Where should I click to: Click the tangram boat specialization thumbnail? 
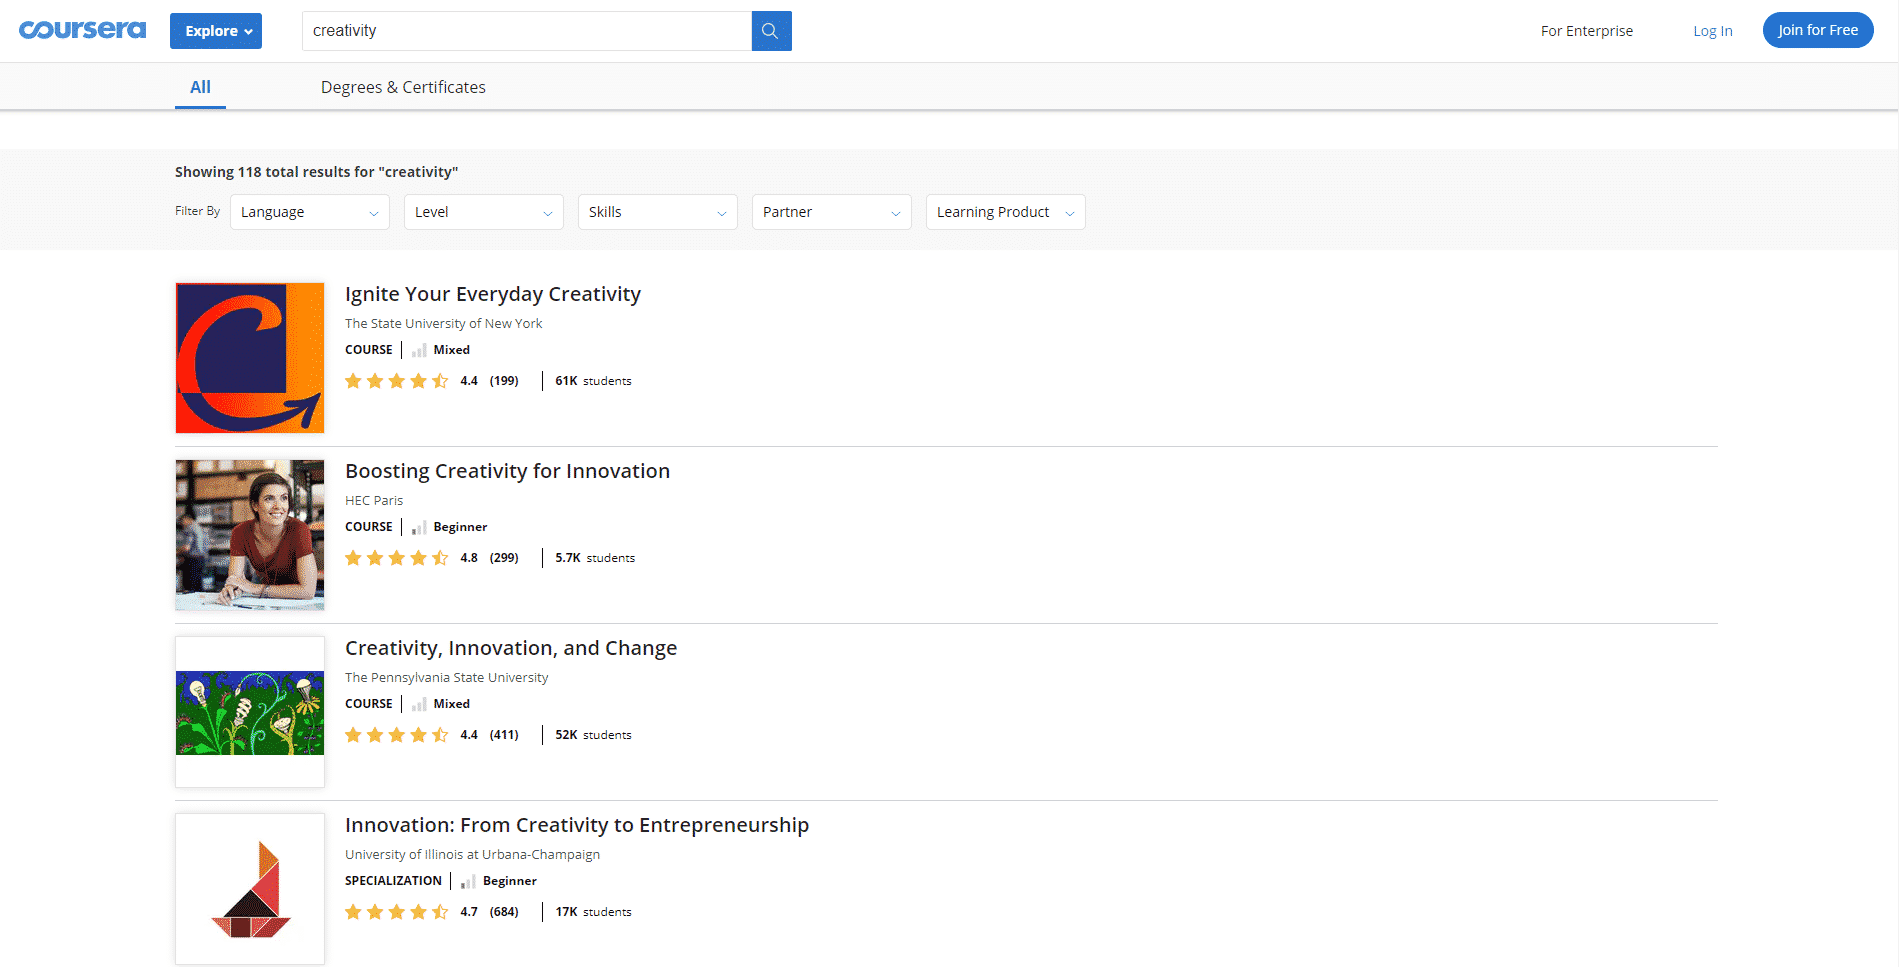coord(250,889)
